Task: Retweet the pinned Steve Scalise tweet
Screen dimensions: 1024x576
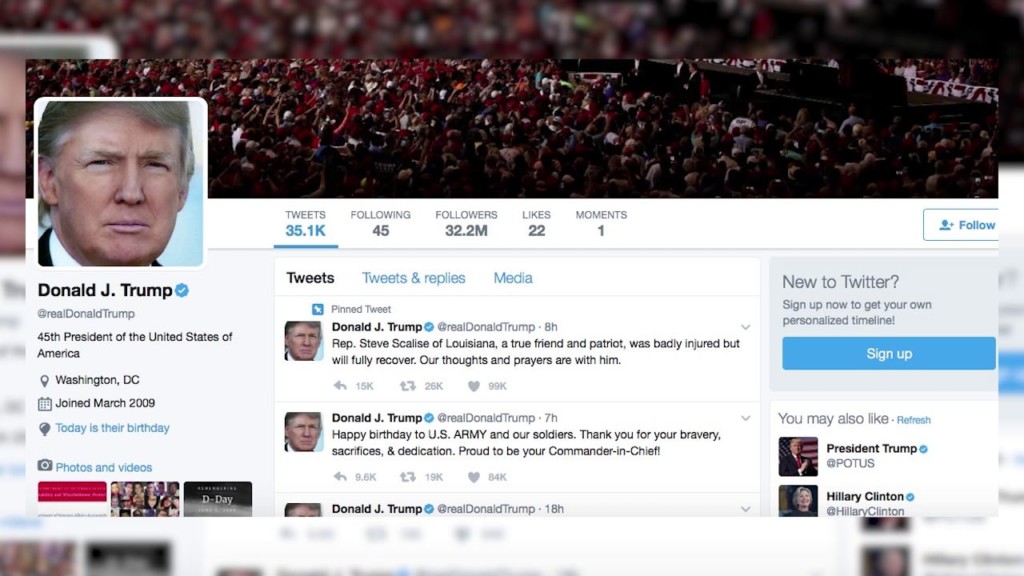Action: coord(408,386)
